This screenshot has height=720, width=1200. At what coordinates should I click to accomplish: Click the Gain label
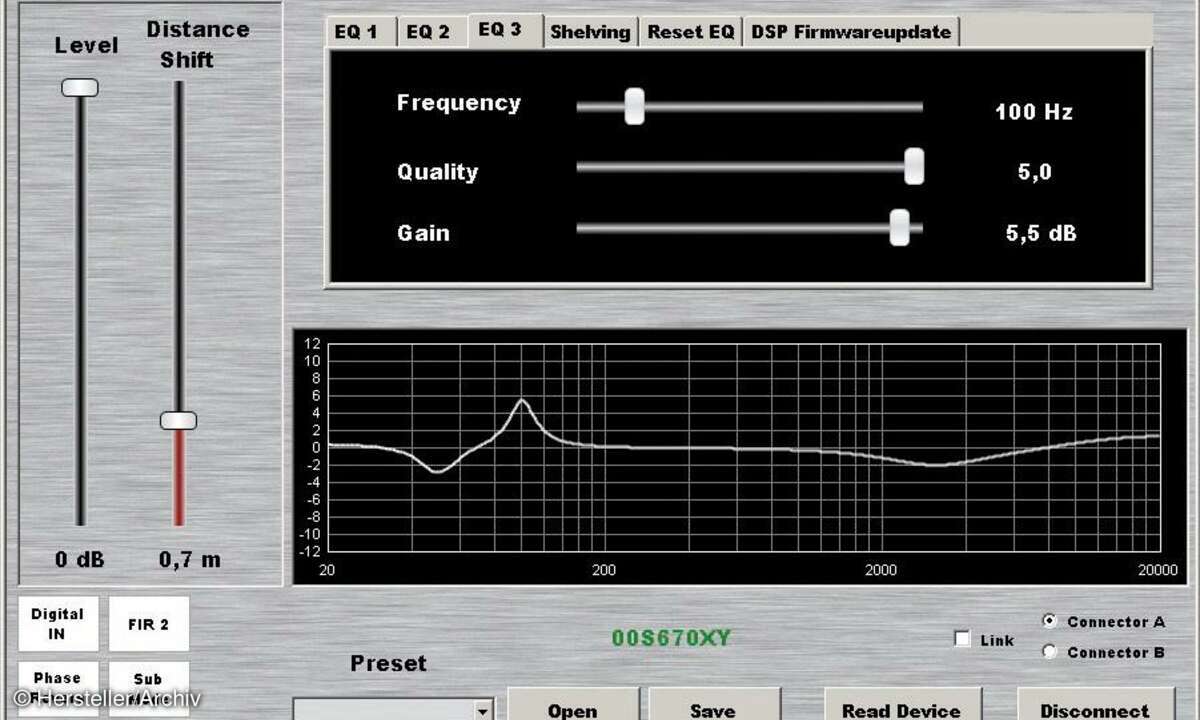pos(424,233)
